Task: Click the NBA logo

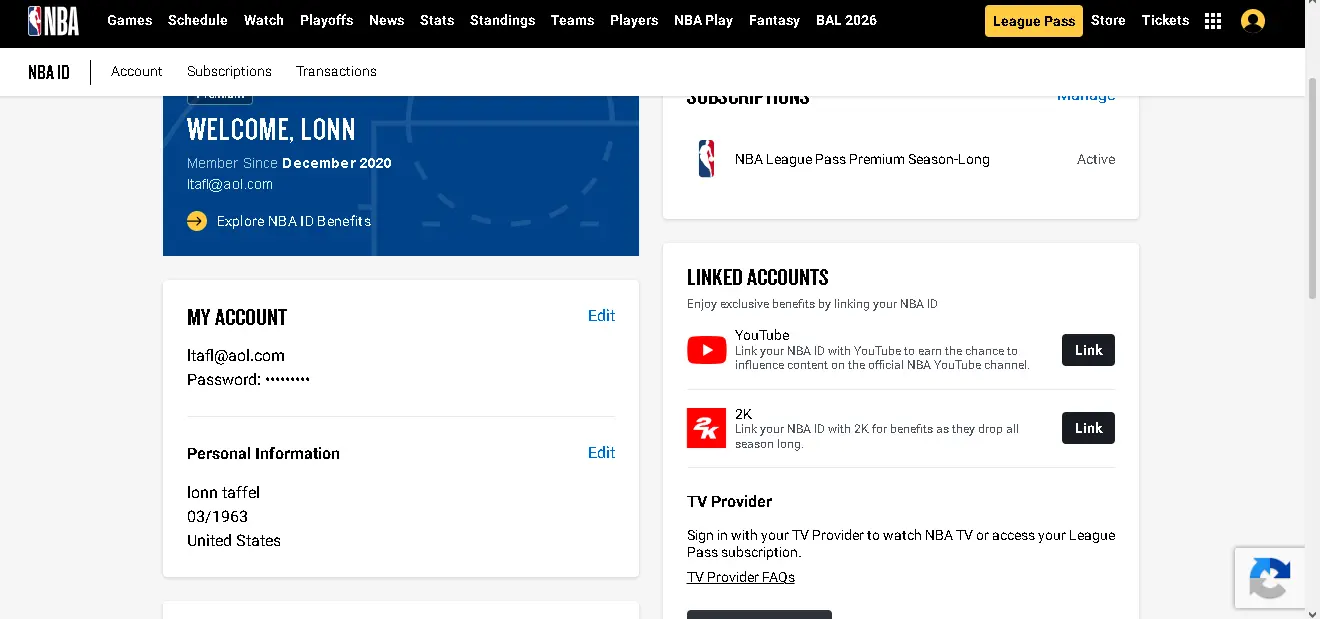Action: (x=53, y=20)
